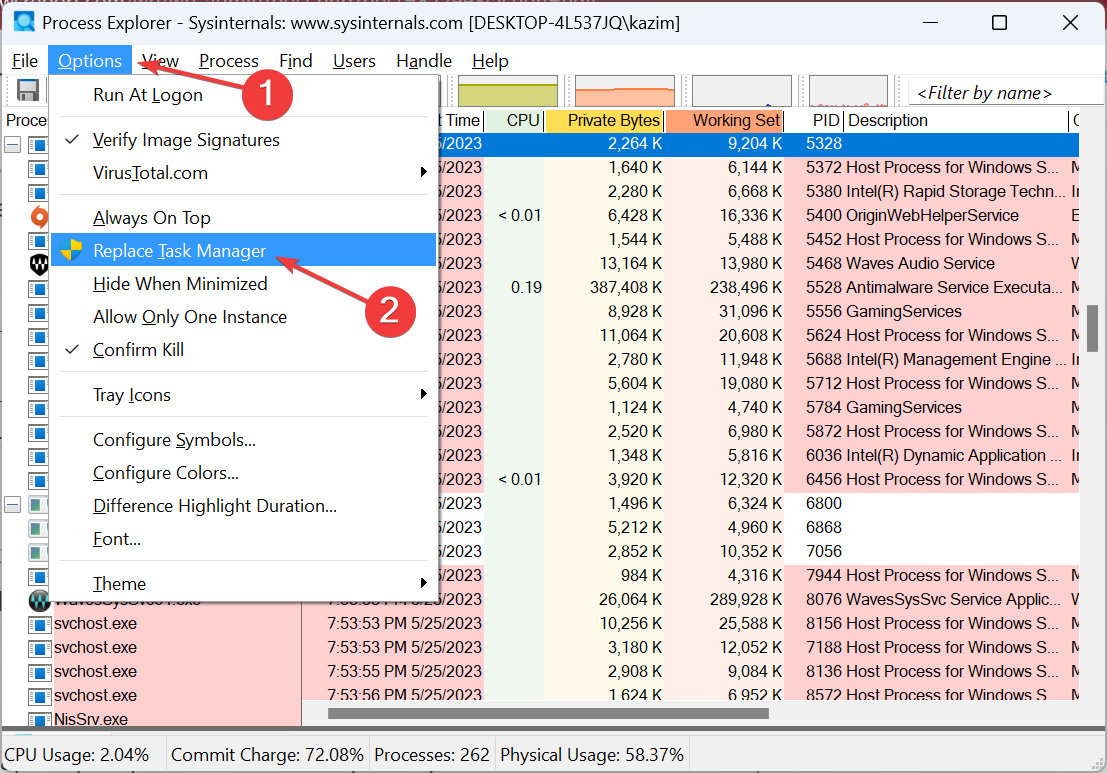This screenshot has height=773, width=1107.
Task: Click Processes: 262 status bar entry
Action: tap(432, 755)
